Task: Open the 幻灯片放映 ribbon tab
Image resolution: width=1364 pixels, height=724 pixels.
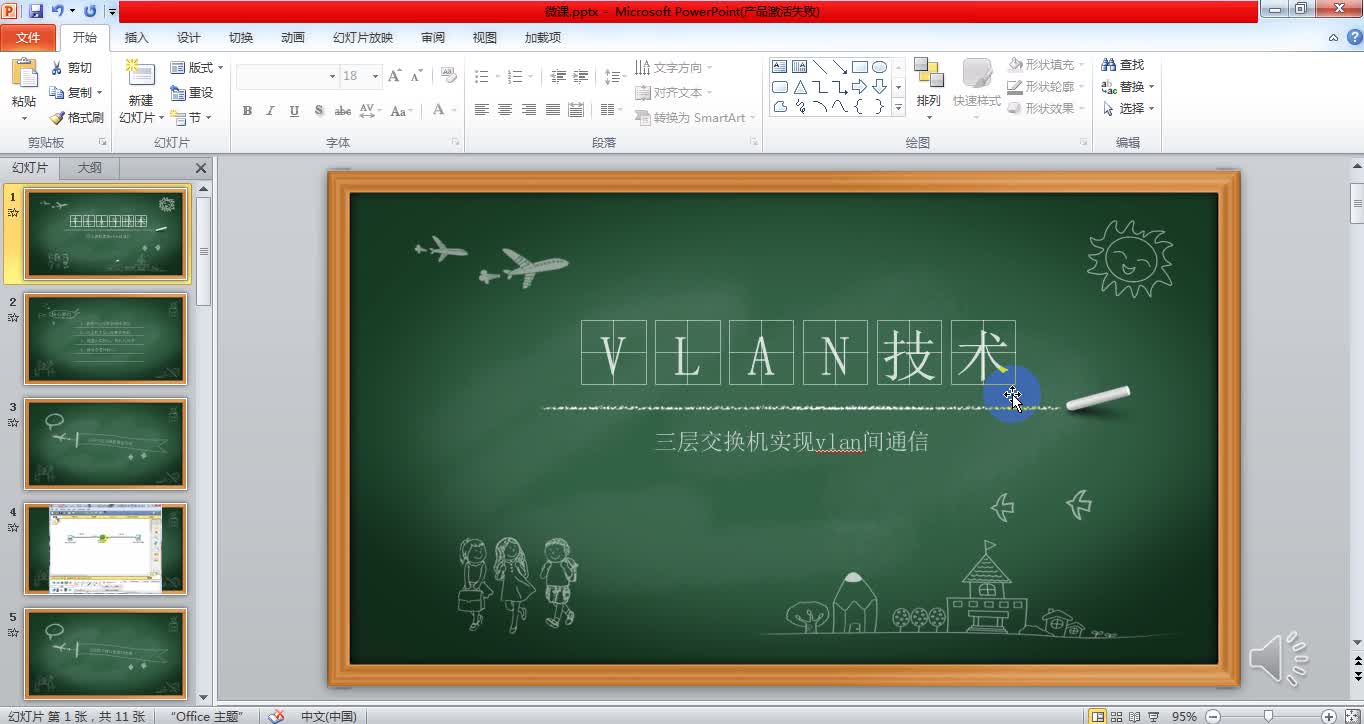Action: click(x=362, y=37)
